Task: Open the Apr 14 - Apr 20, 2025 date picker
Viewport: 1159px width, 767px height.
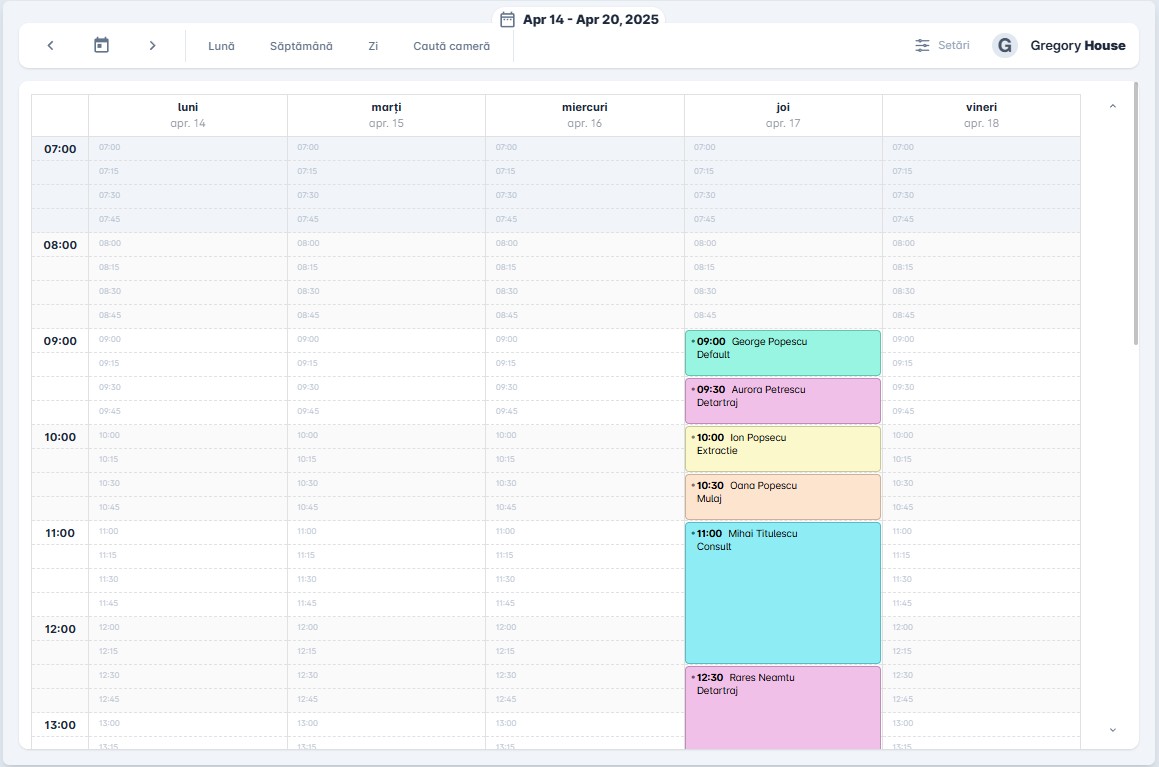Action: [x=590, y=19]
